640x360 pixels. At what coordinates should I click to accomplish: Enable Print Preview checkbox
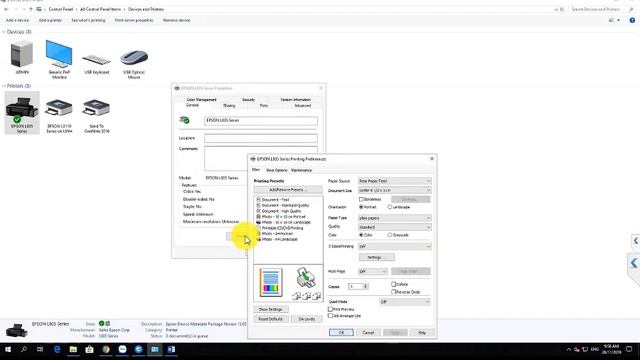coord(331,309)
